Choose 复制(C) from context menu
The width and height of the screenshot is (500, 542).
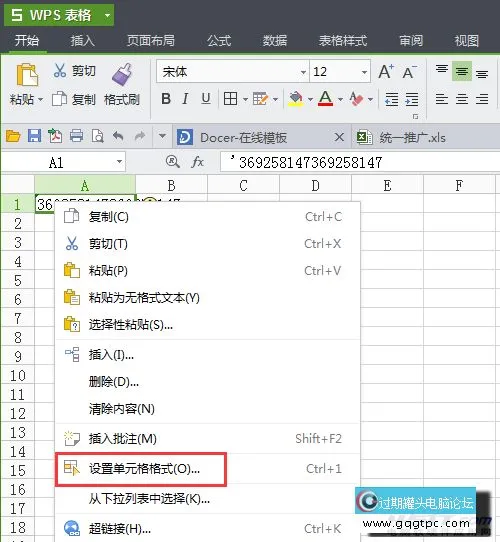click(207, 217)
